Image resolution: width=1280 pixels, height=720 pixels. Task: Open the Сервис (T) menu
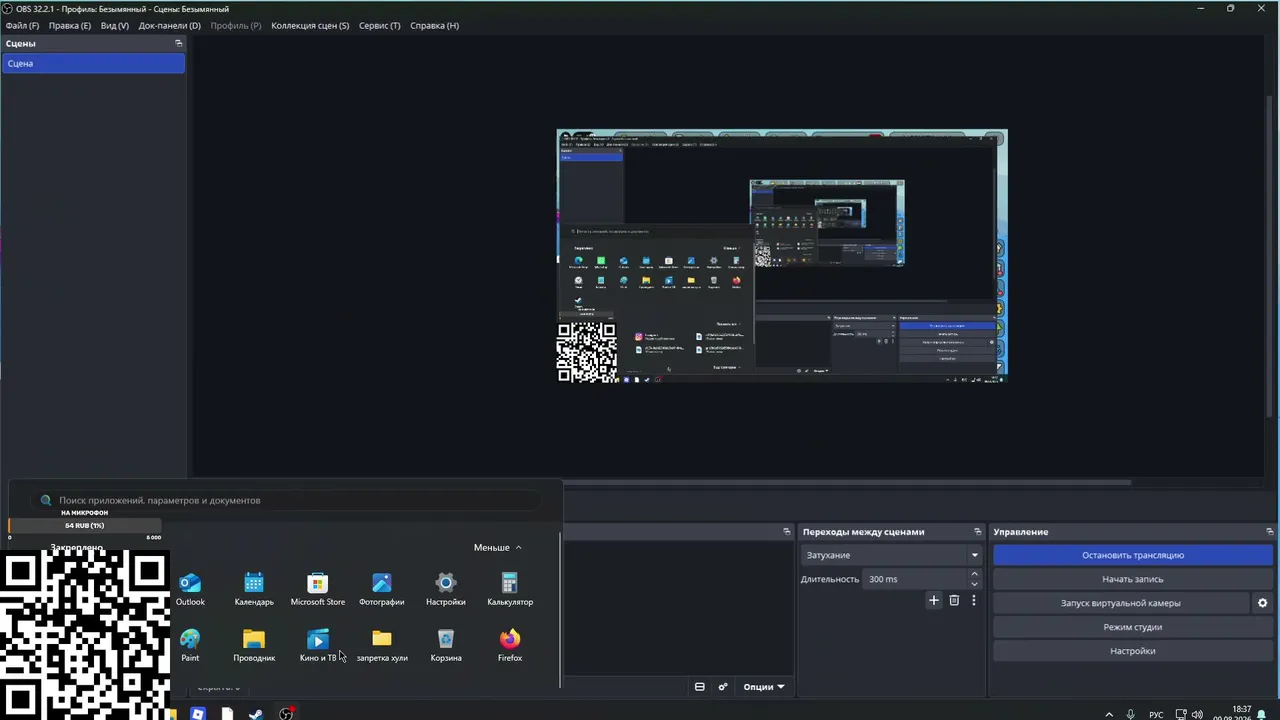coord(380,25)
